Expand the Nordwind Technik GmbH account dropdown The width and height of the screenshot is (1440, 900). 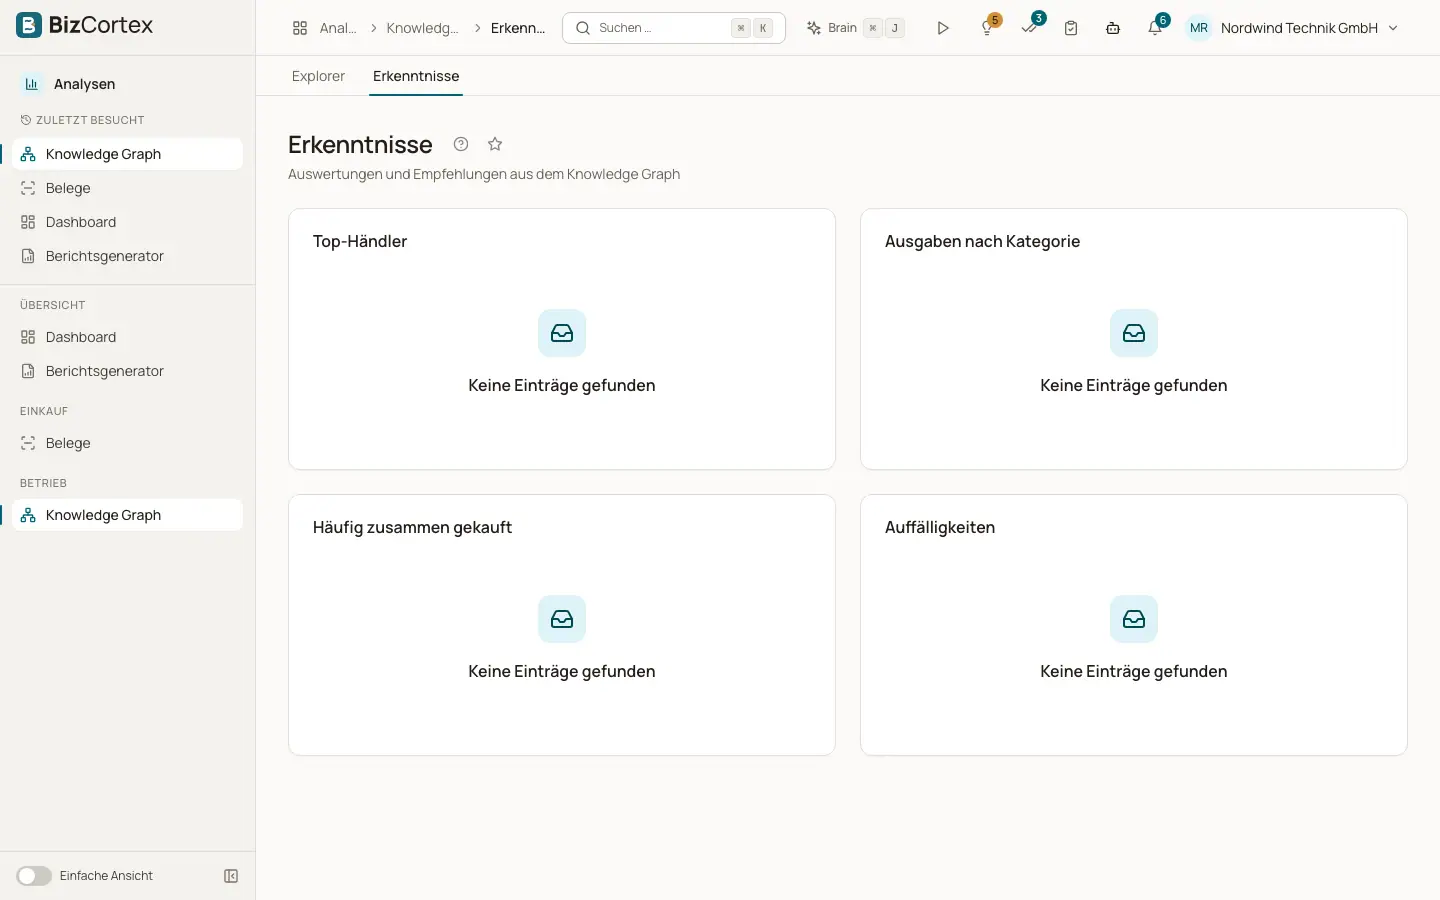1310,28
